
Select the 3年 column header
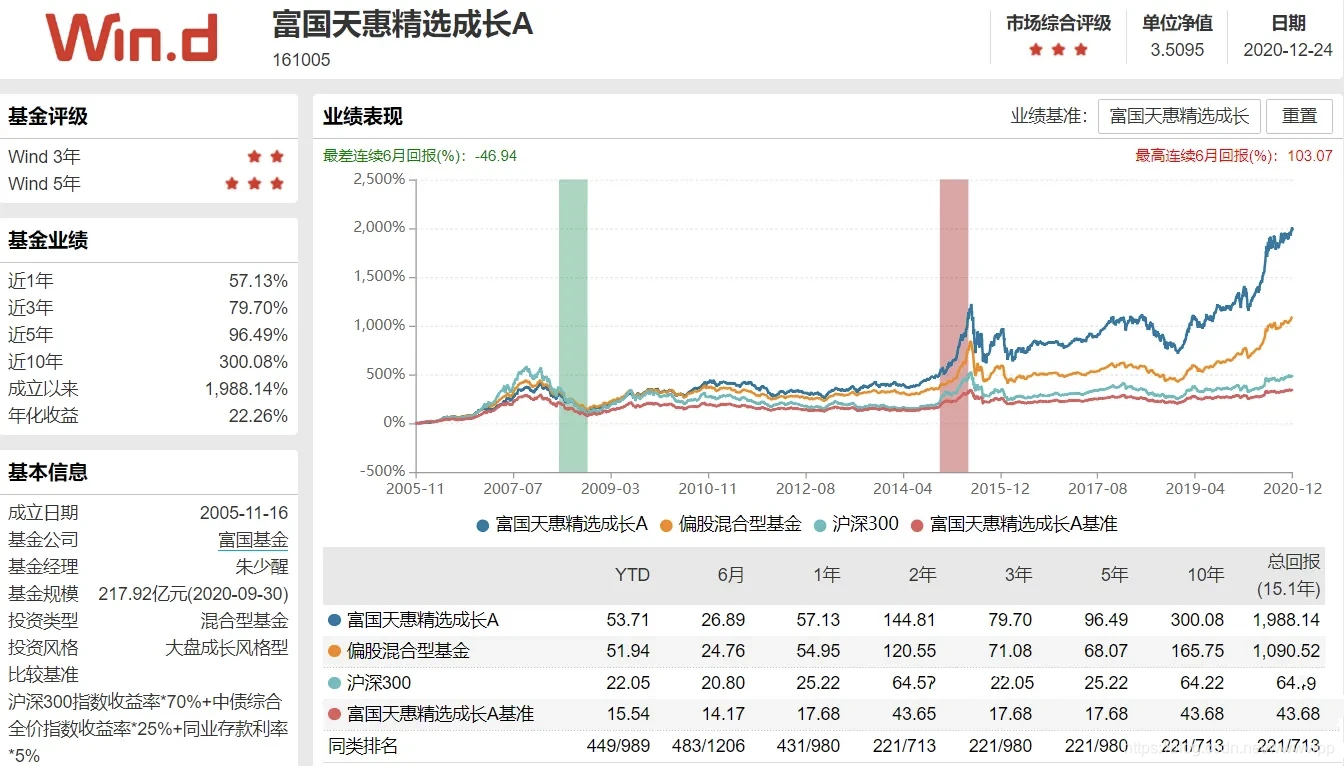coord(1018,575)
